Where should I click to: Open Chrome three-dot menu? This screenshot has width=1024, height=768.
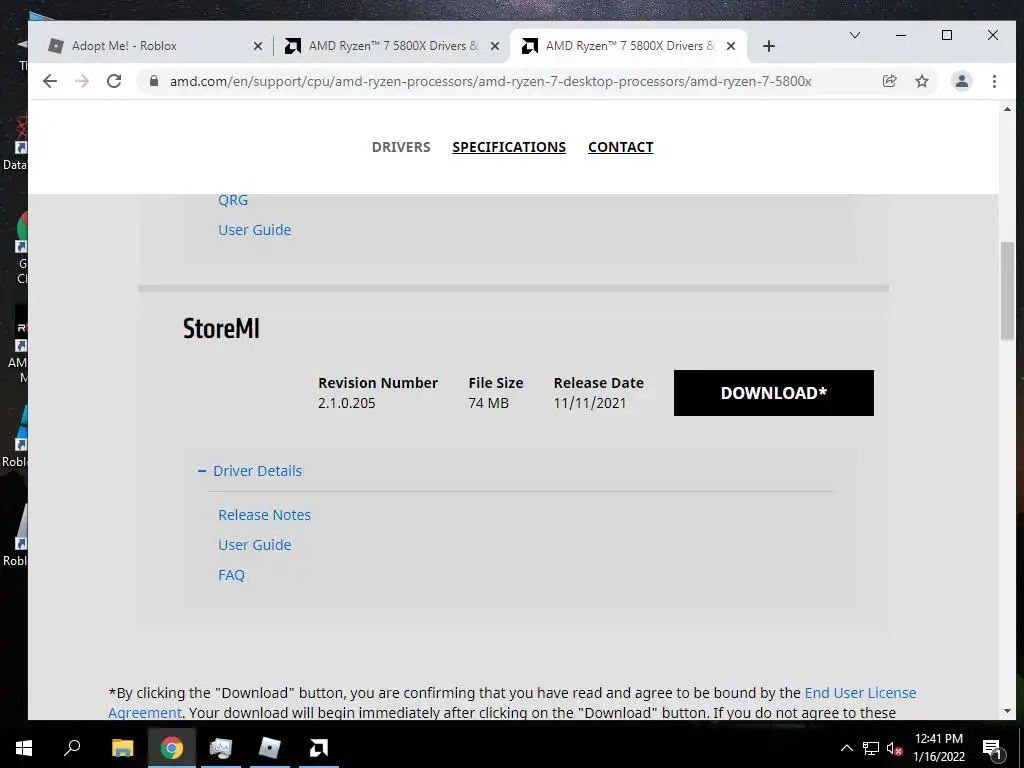tap(994, 81)
